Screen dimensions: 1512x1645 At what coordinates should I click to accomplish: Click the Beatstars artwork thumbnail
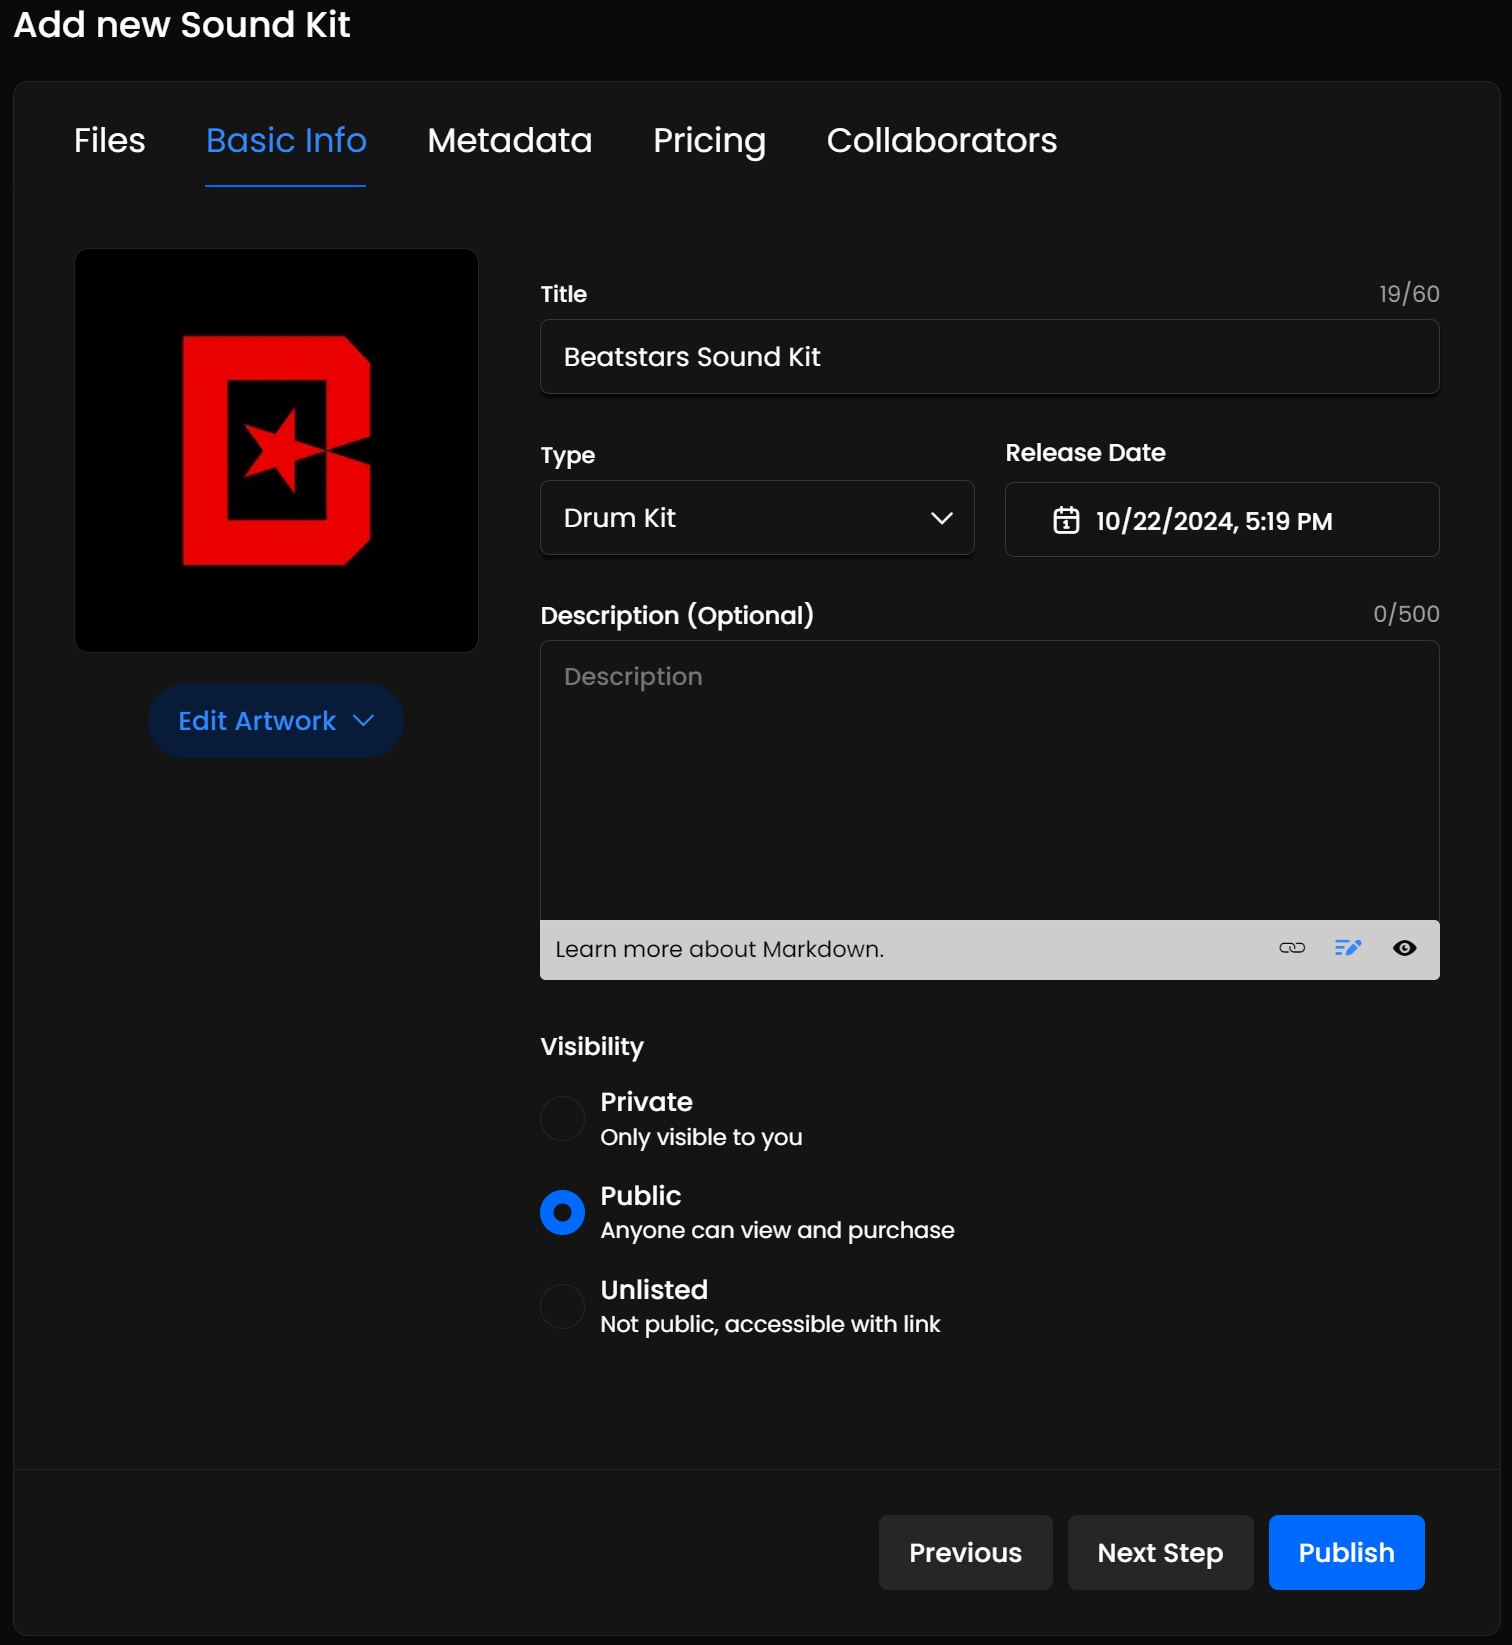pos(276,451)
